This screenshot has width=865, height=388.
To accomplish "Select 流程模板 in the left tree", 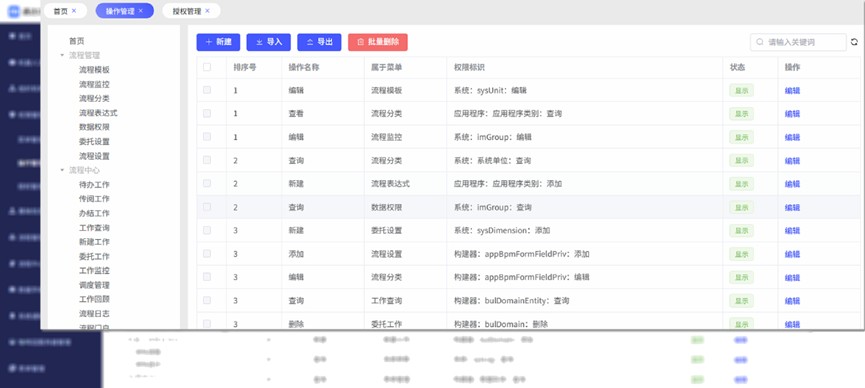I will pyautogui.click(x=94, y=70).
